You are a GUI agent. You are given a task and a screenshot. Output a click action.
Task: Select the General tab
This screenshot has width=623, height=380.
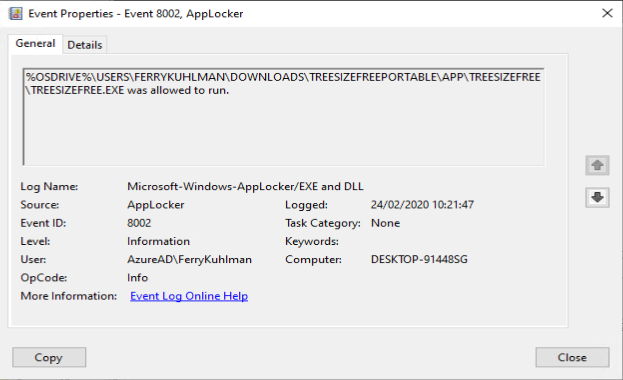tap(35, 43)
